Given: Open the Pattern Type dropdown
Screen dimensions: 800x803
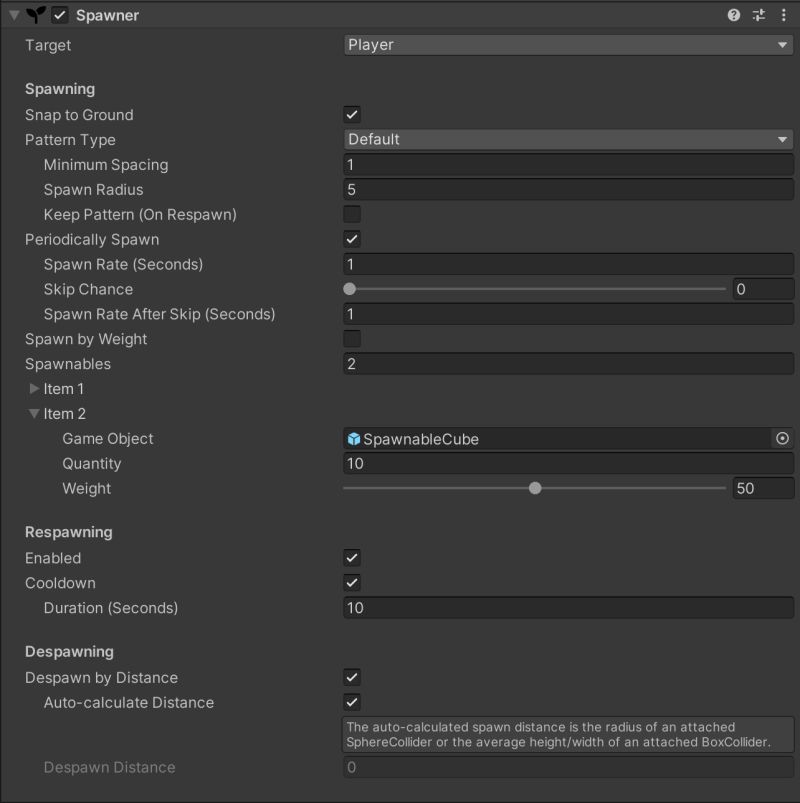Looking at the screenshot, I should [567, 139].
